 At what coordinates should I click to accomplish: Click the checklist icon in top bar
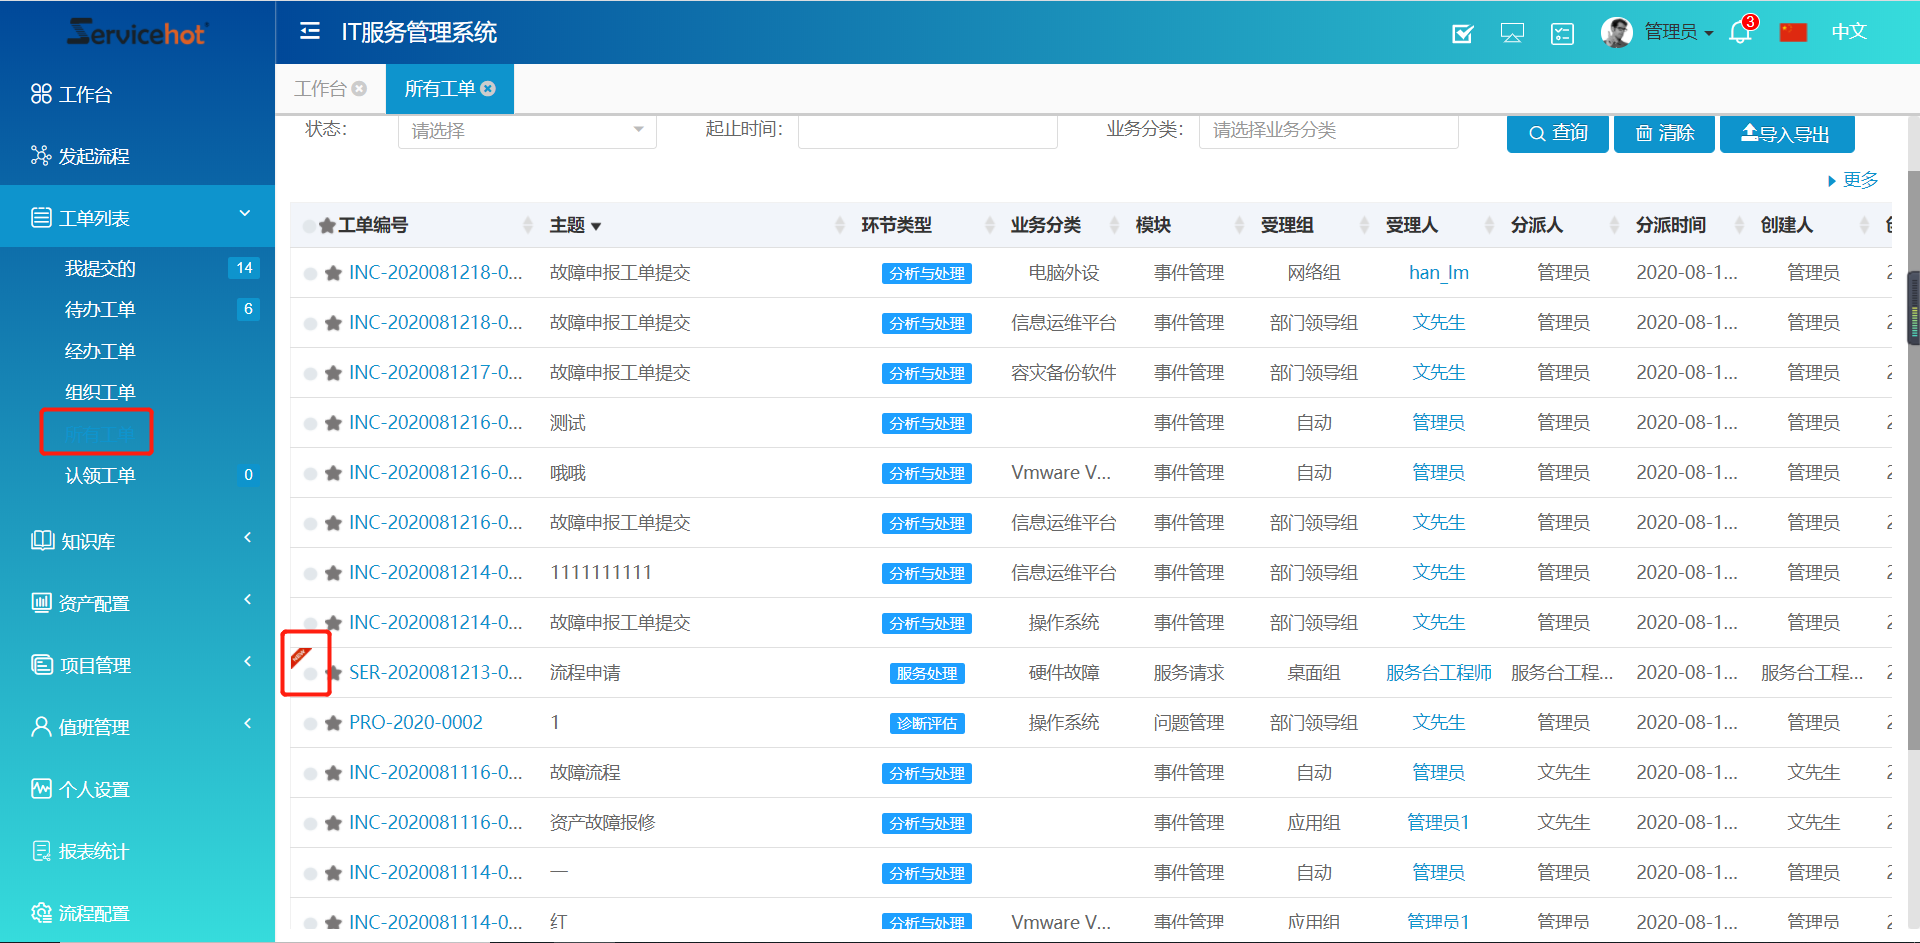pyautogui.click(x=1462, y=33)
